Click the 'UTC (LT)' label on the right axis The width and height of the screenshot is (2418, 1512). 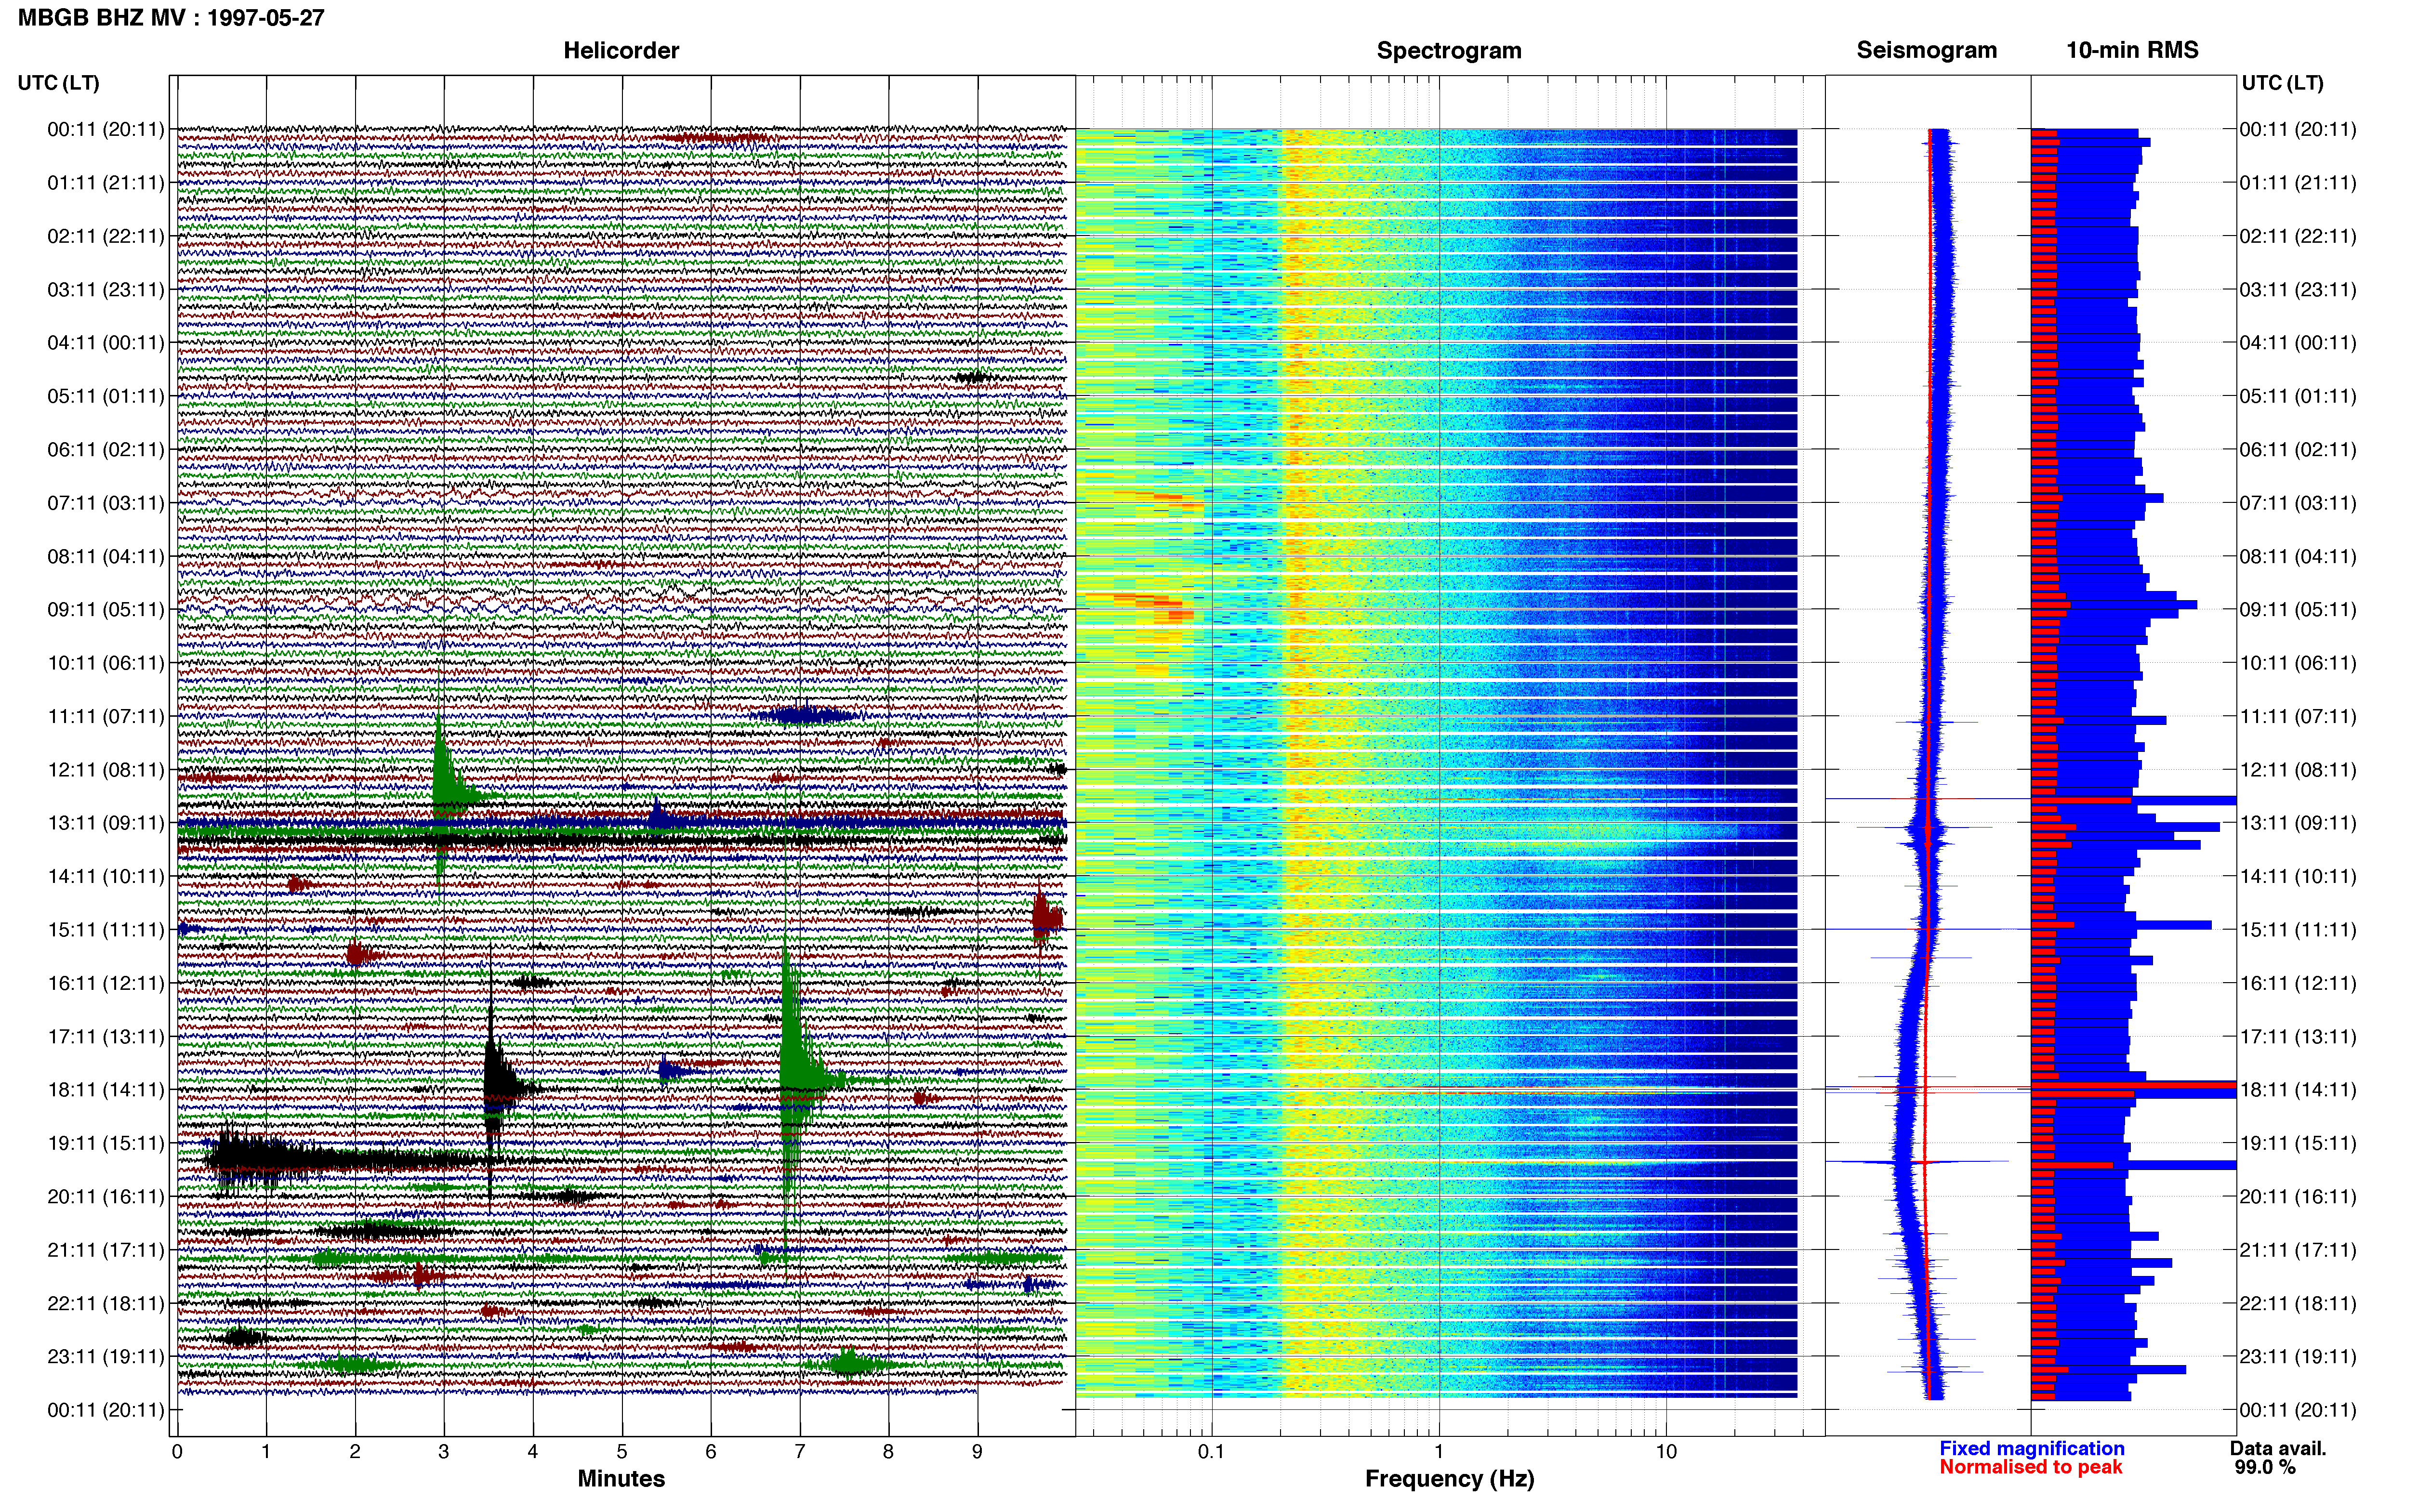coord(2282,83)
